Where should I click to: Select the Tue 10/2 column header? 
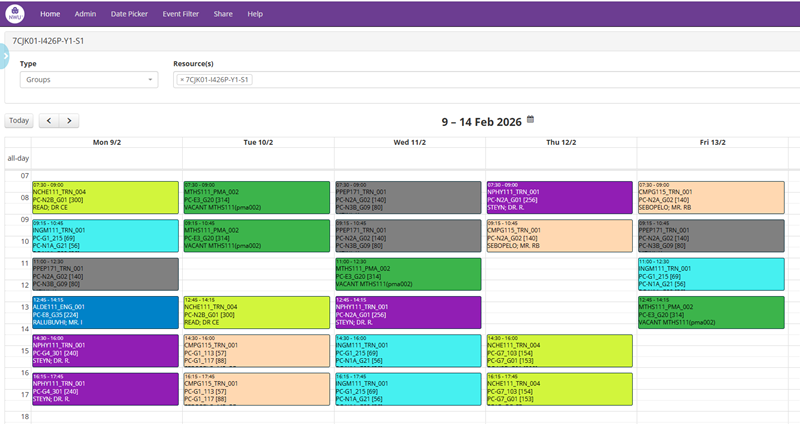point(258,142)
